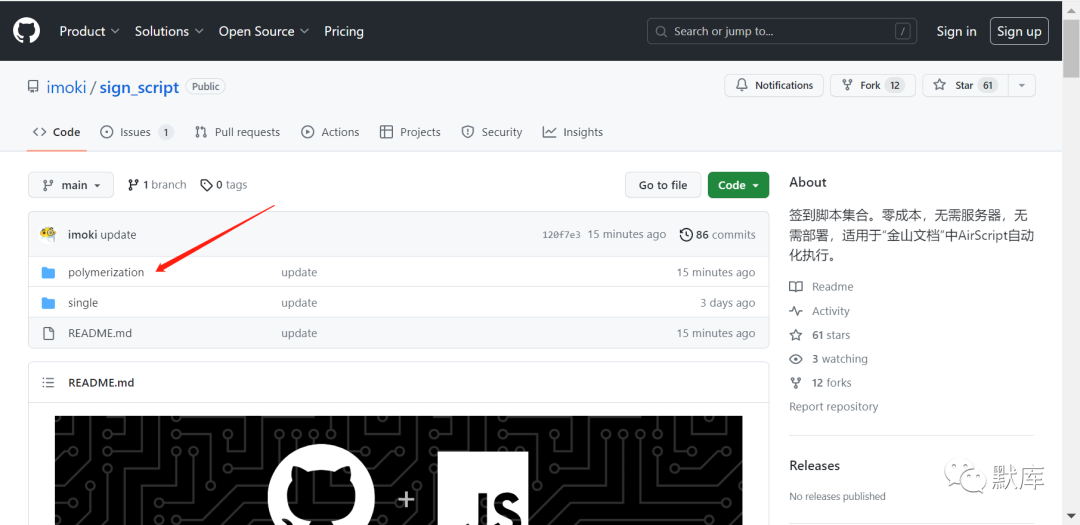
Task: Open update commit message on single row
Action: pyautogui.click(x=299, y=302)
